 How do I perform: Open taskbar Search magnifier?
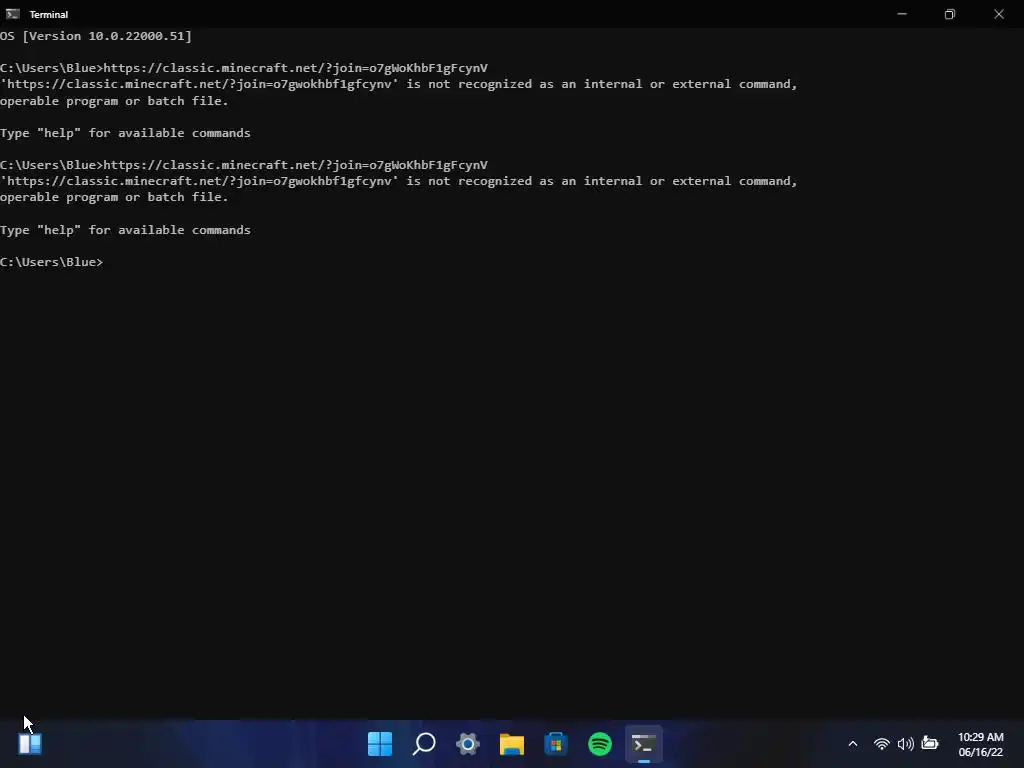pyautogui.click(x=424, y=743)
